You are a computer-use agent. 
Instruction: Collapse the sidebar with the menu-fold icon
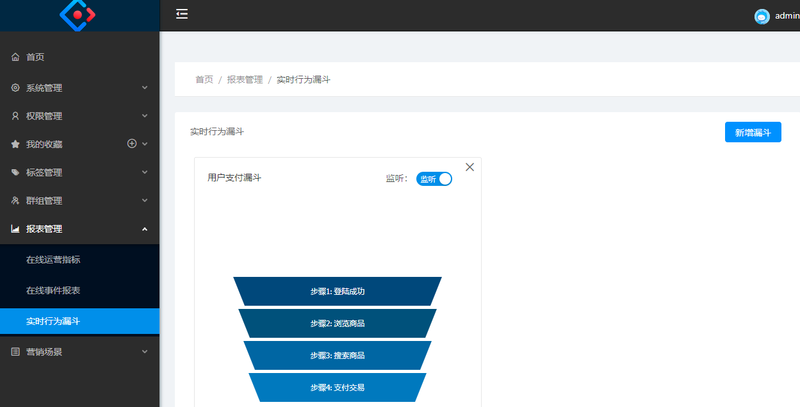[x=182, y=14]
